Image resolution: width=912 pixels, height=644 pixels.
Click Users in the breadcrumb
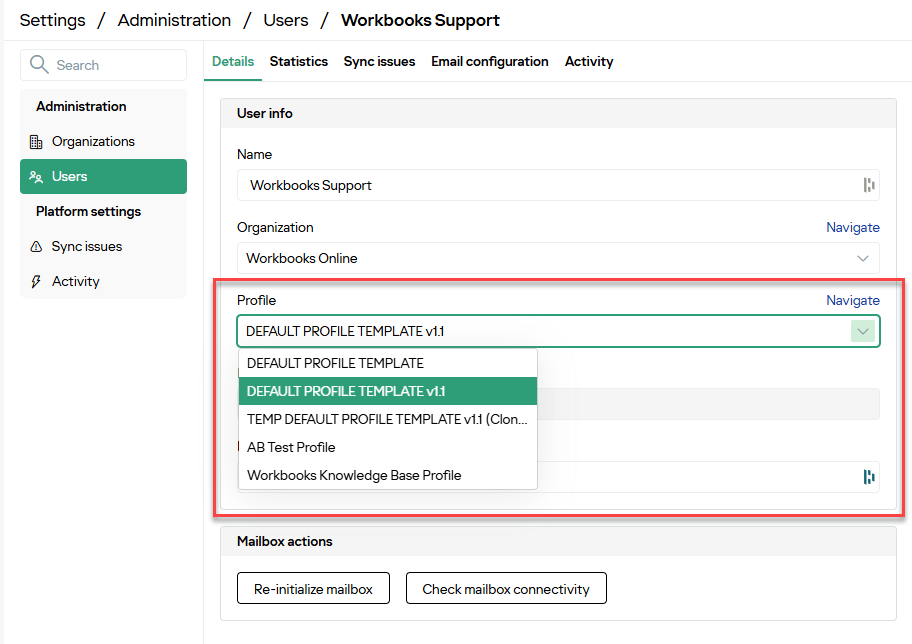pyautogui.click(x=286, y=20)
